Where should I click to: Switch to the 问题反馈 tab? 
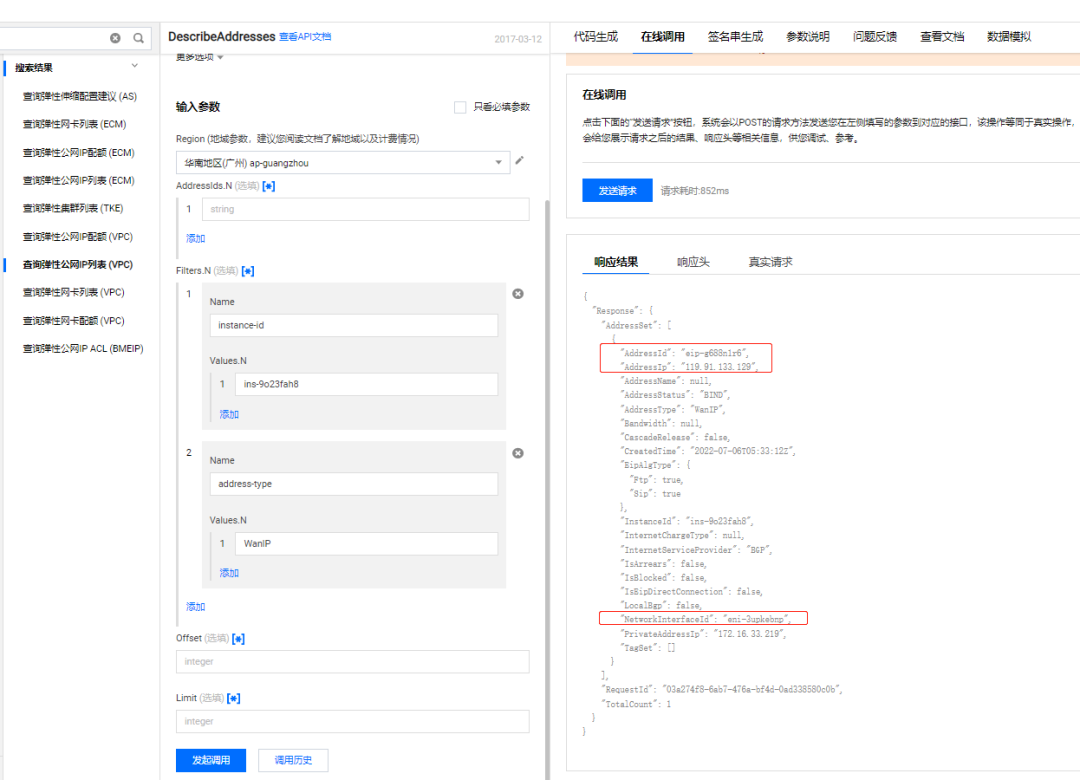[875, 37]
